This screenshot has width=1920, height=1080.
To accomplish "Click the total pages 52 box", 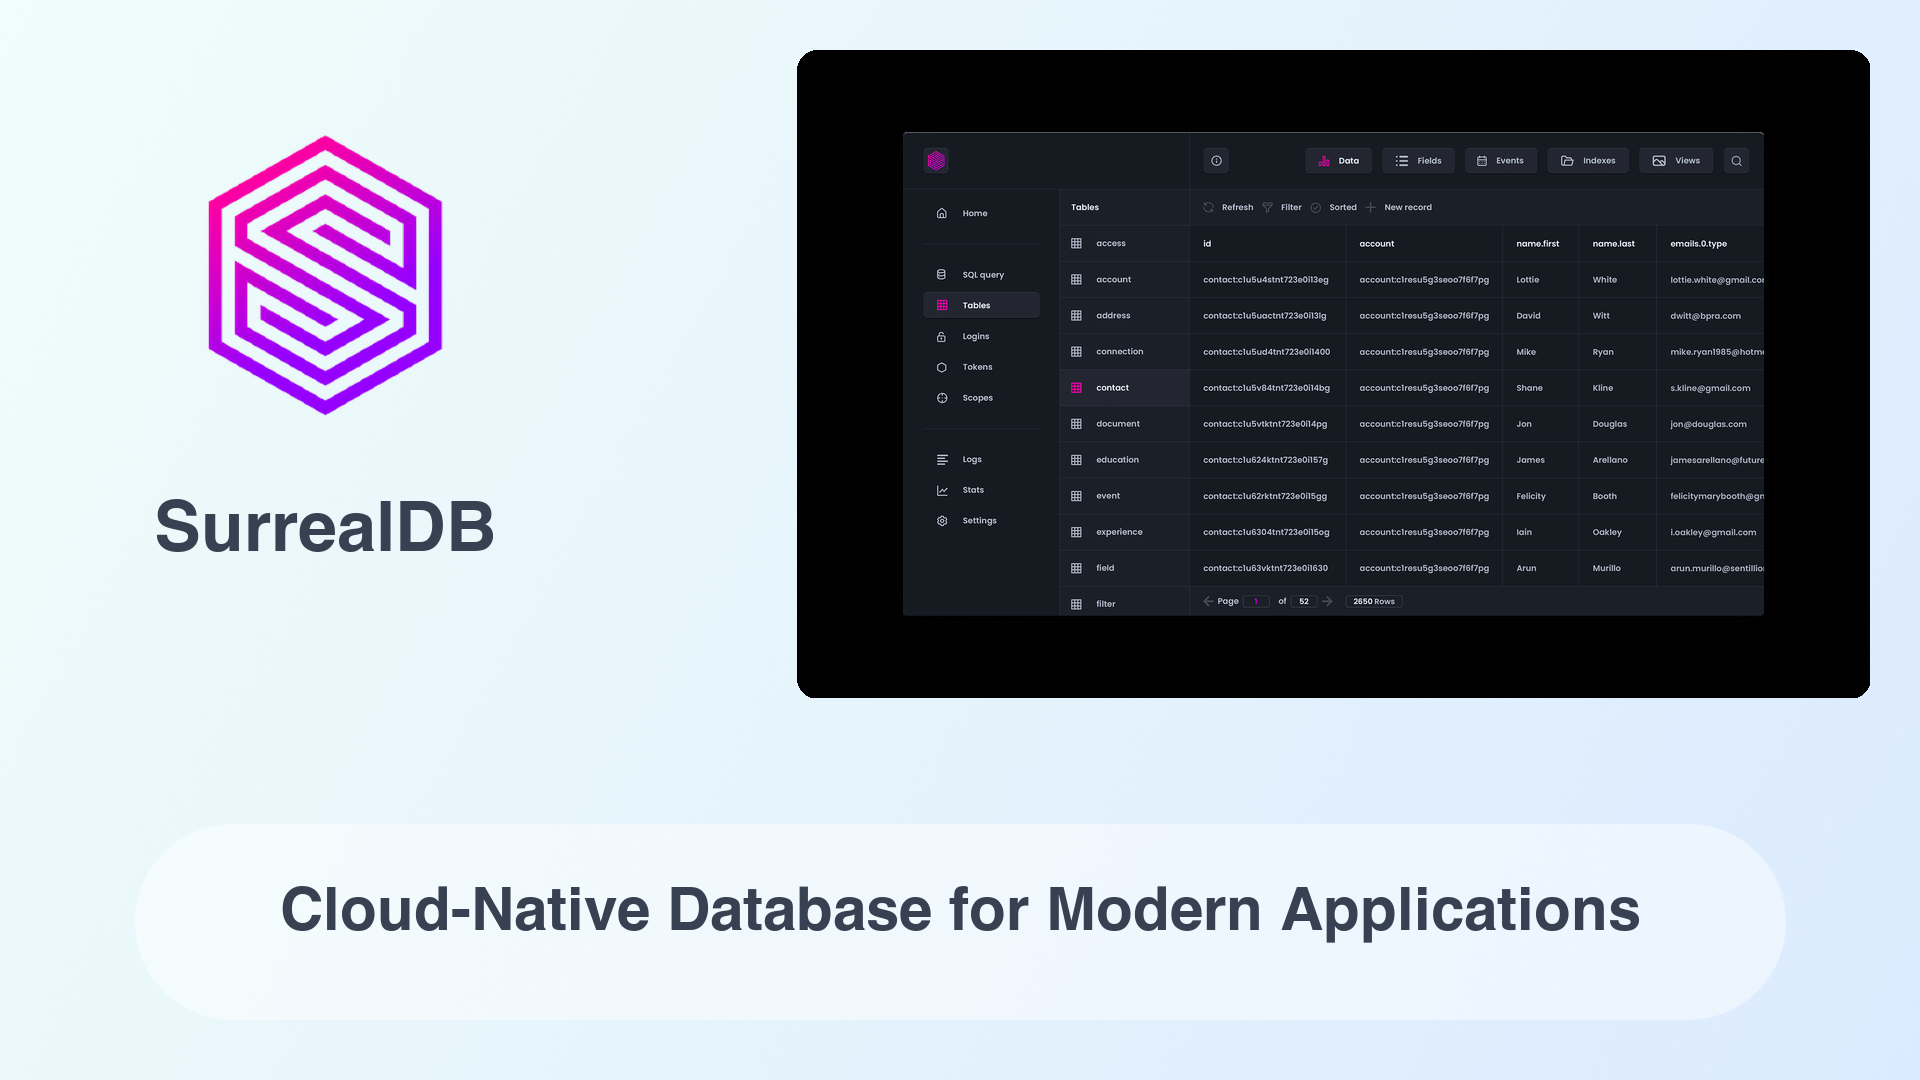I will (x=1304, y=601).
